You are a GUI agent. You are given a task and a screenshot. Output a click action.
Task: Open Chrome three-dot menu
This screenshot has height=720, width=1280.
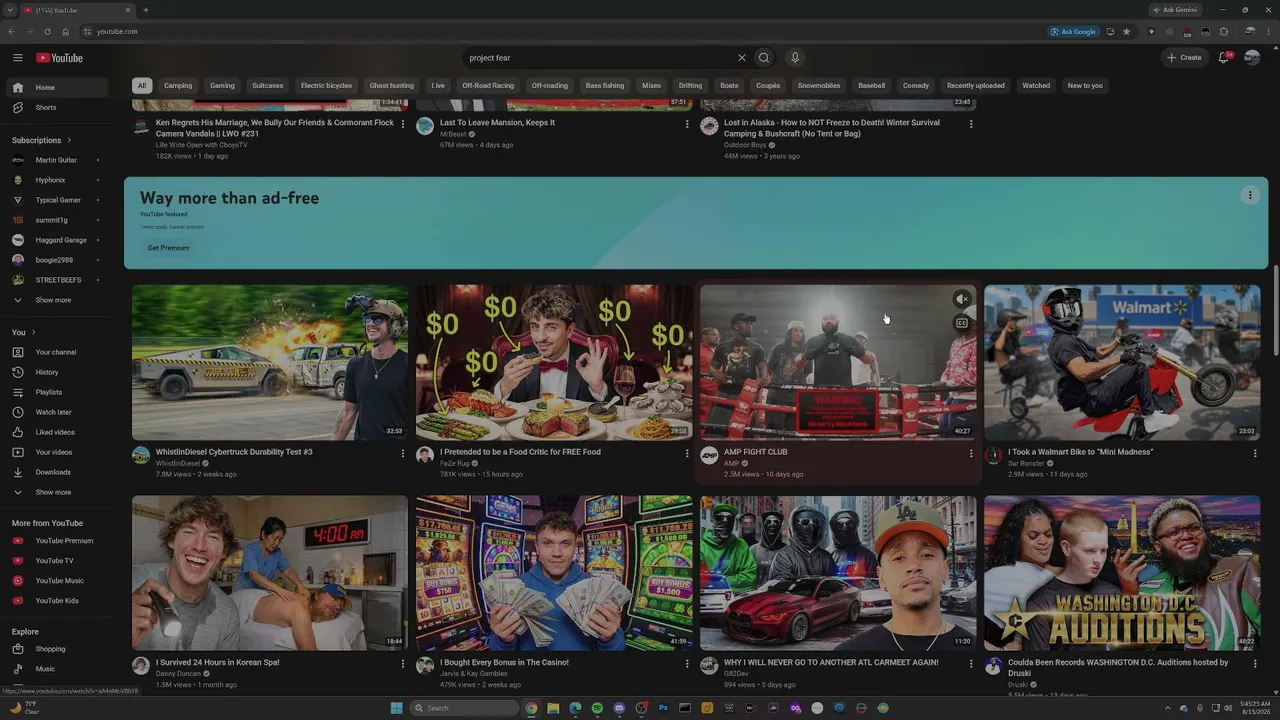click(1271, 32)
